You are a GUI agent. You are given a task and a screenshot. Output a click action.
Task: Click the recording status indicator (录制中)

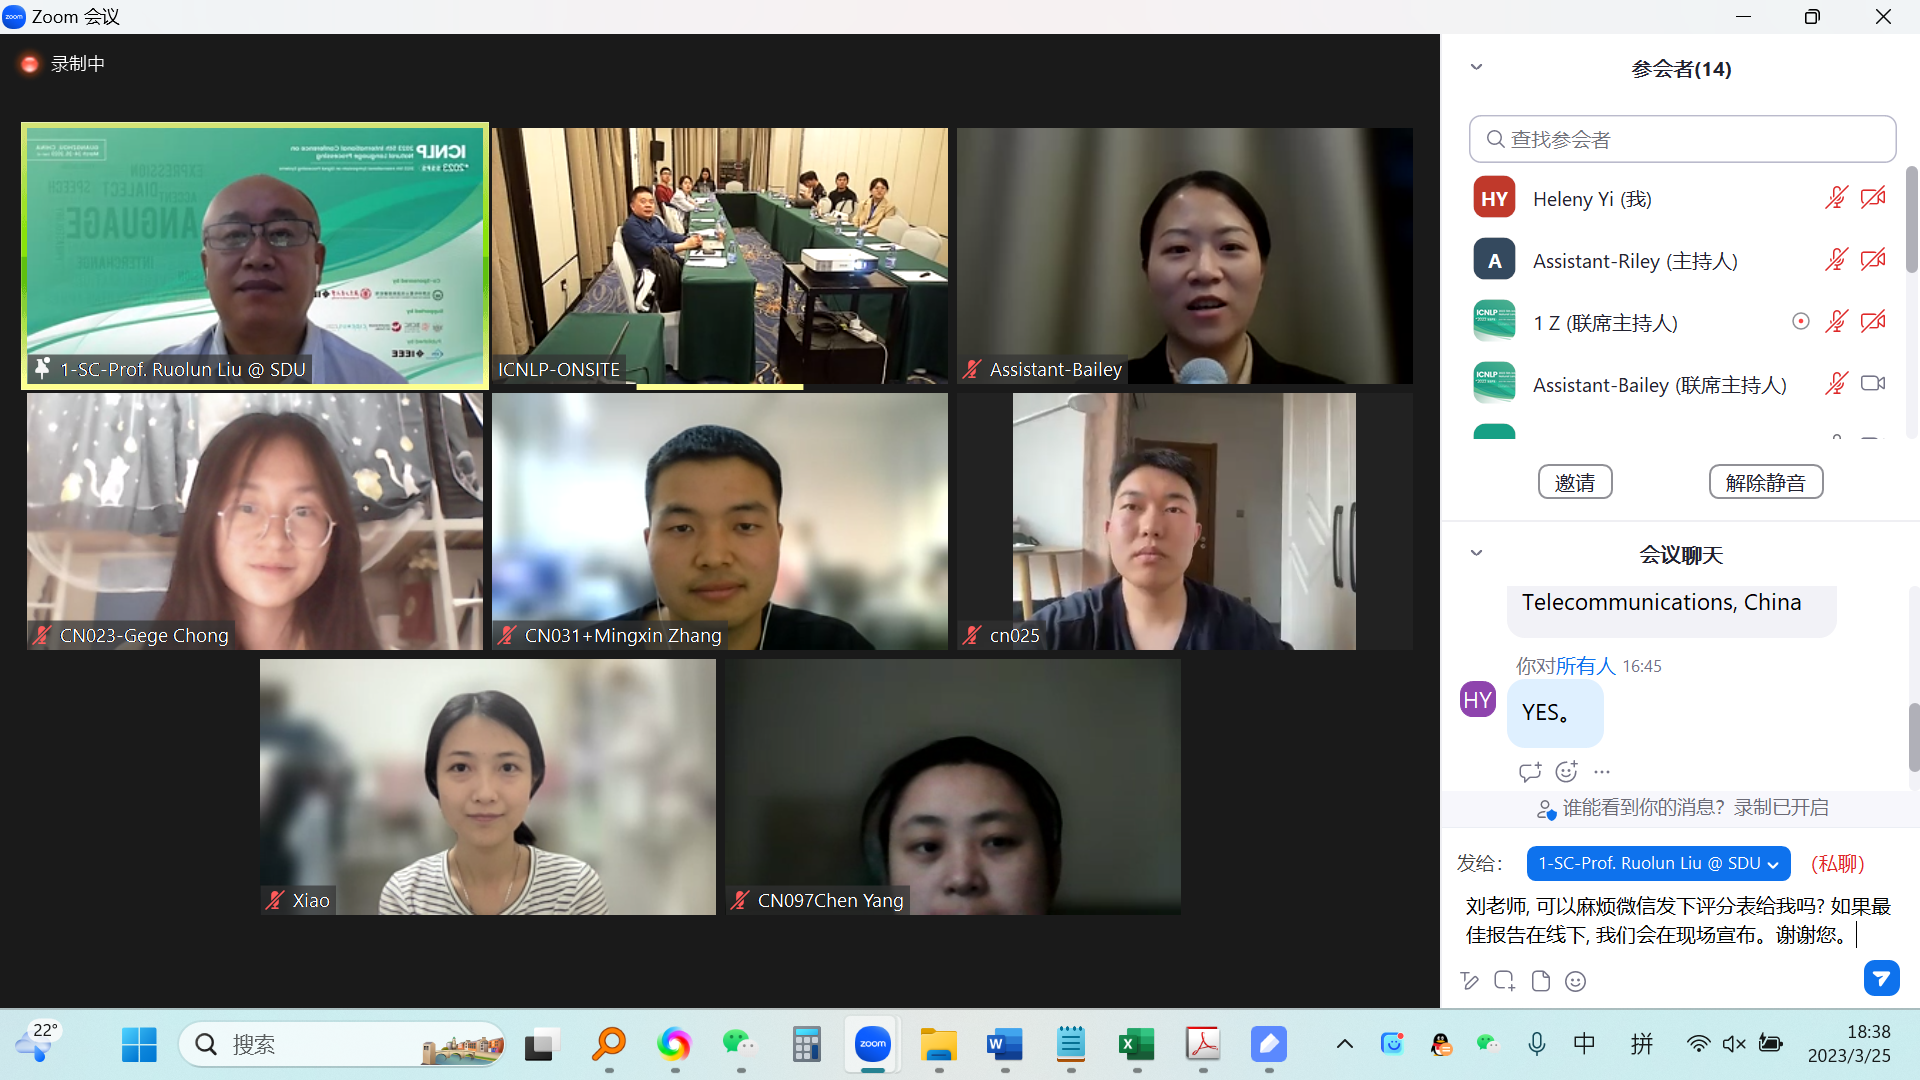62,64
